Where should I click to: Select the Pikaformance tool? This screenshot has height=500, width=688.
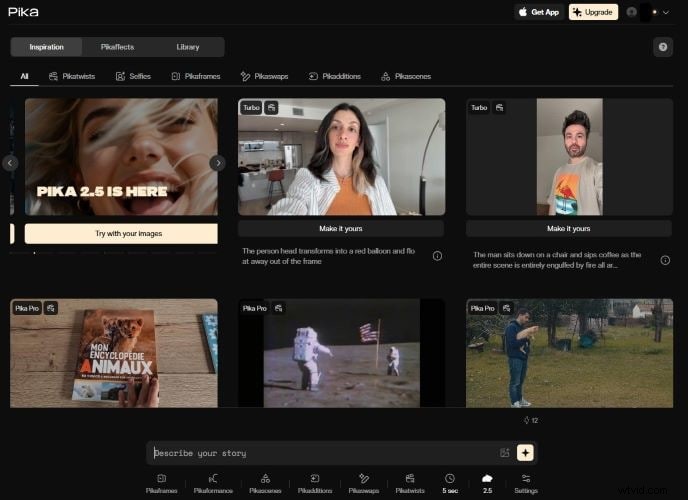(x=213, y=484)
